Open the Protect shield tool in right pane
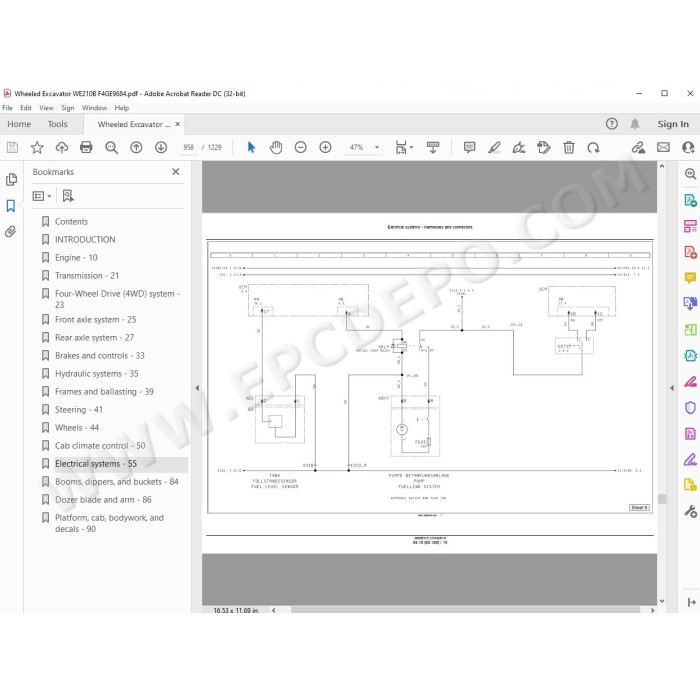Image resolution: width=700 pixels, height=700 pixels. [x=690, y=408]
